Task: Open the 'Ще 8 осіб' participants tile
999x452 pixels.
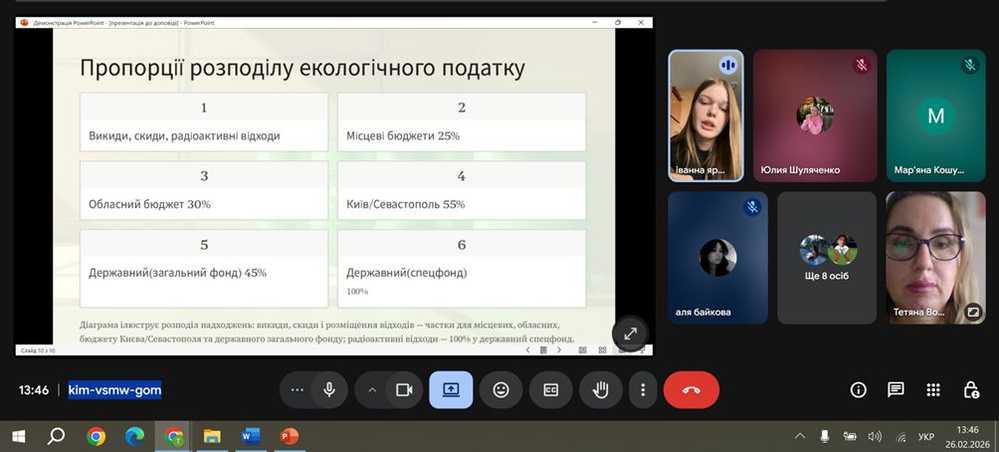Action: pos(826,257)
